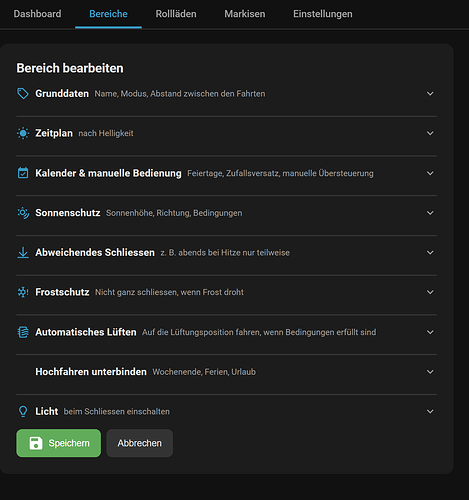The height and width of the screenshot is (500, 469).
Task: Go to the Einstellungen tab
Action: click(323, 14)
